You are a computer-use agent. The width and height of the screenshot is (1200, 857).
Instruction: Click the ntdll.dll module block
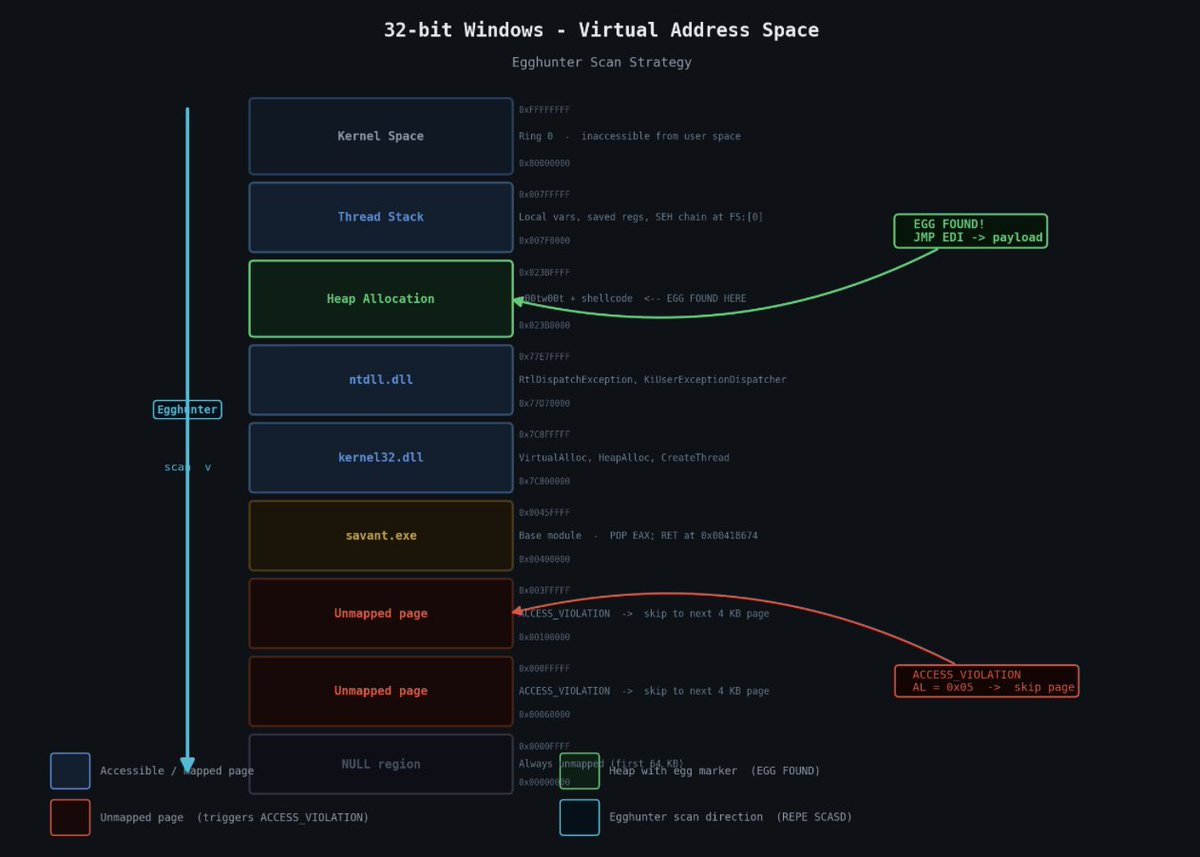coord(381,380)
